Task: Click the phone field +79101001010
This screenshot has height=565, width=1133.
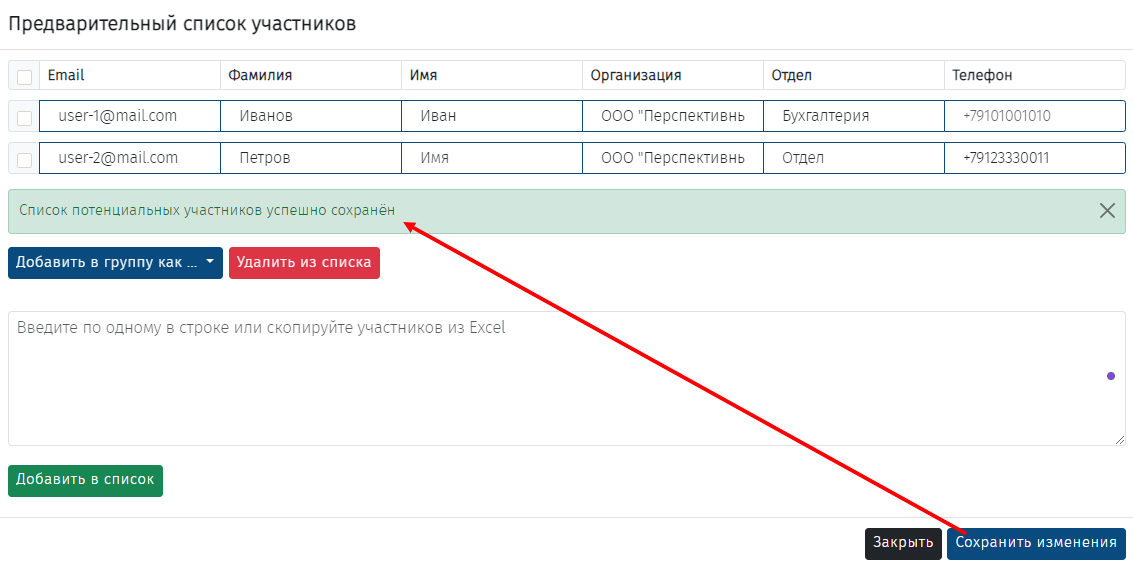Action: click(1034, 116)
